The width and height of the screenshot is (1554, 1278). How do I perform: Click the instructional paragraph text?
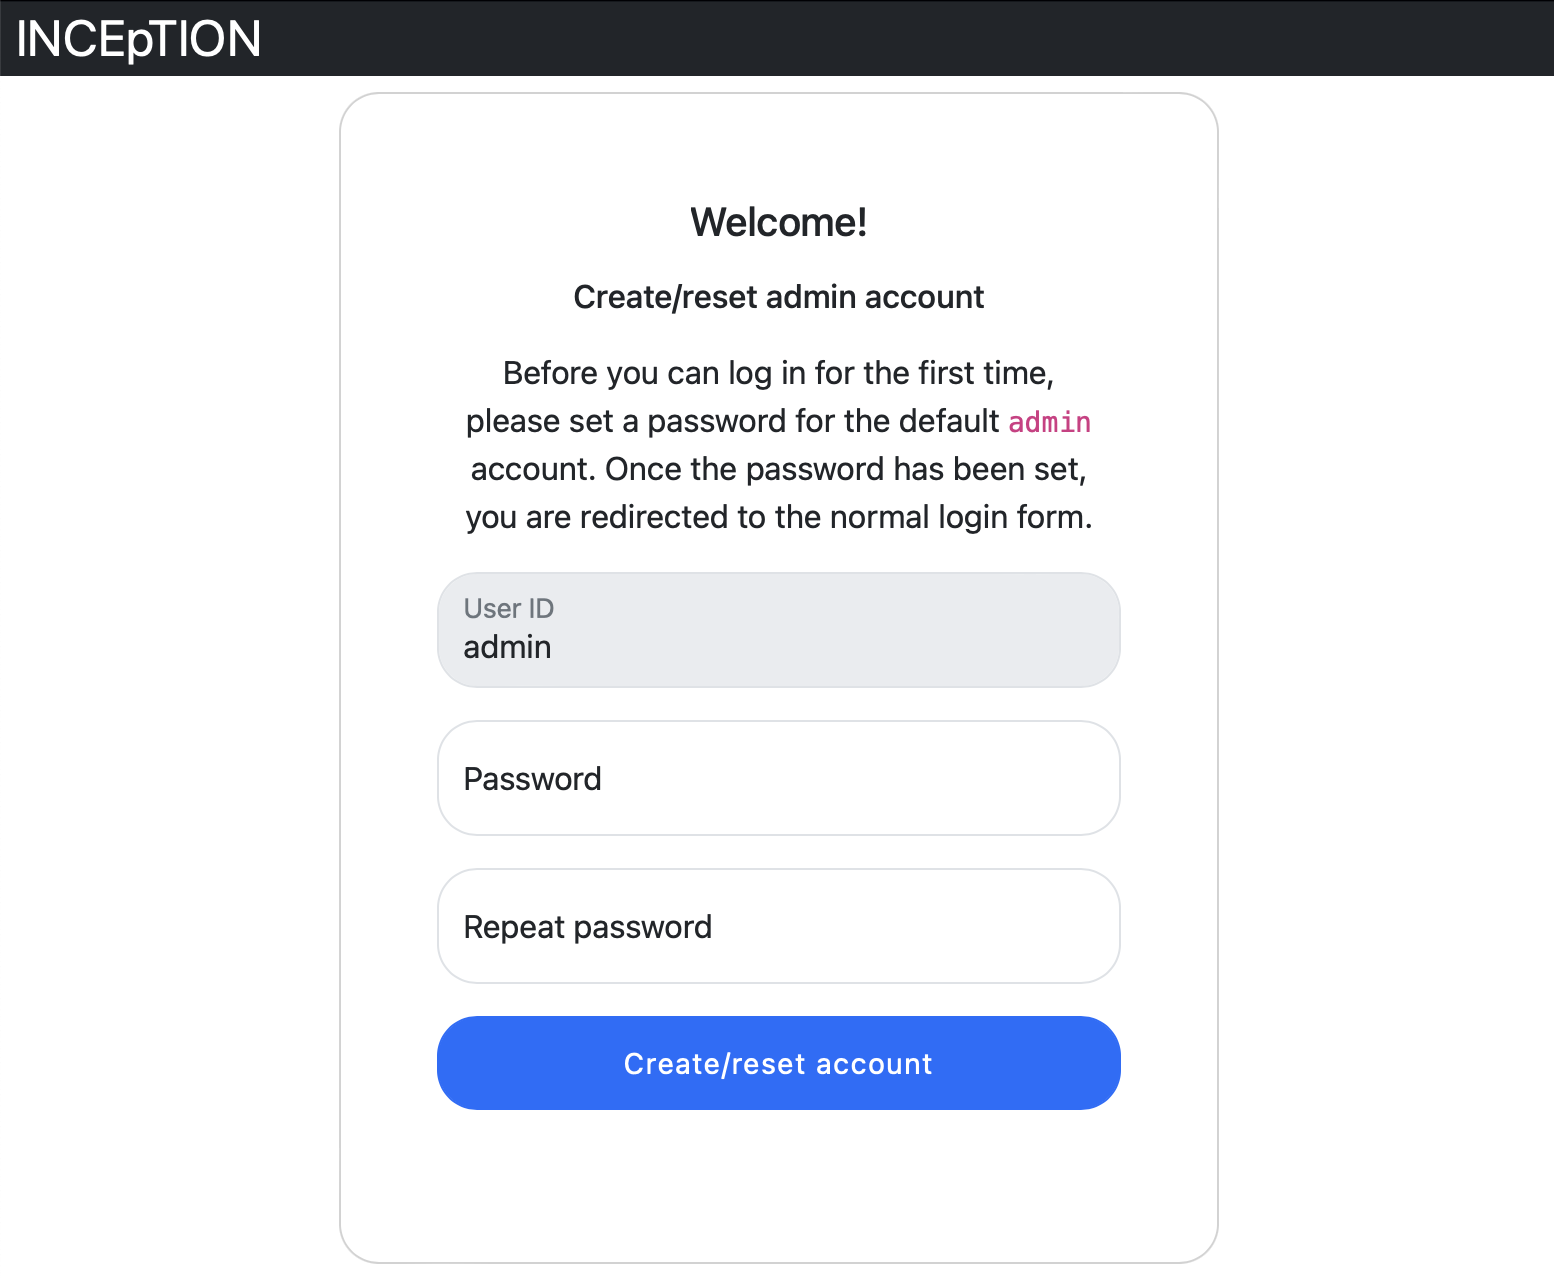(x=778, y=444)
